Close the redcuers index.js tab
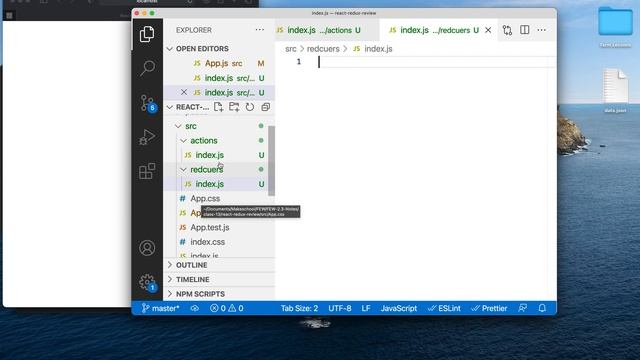The width and height of the screenshot is (640, 360). (488, 30)
